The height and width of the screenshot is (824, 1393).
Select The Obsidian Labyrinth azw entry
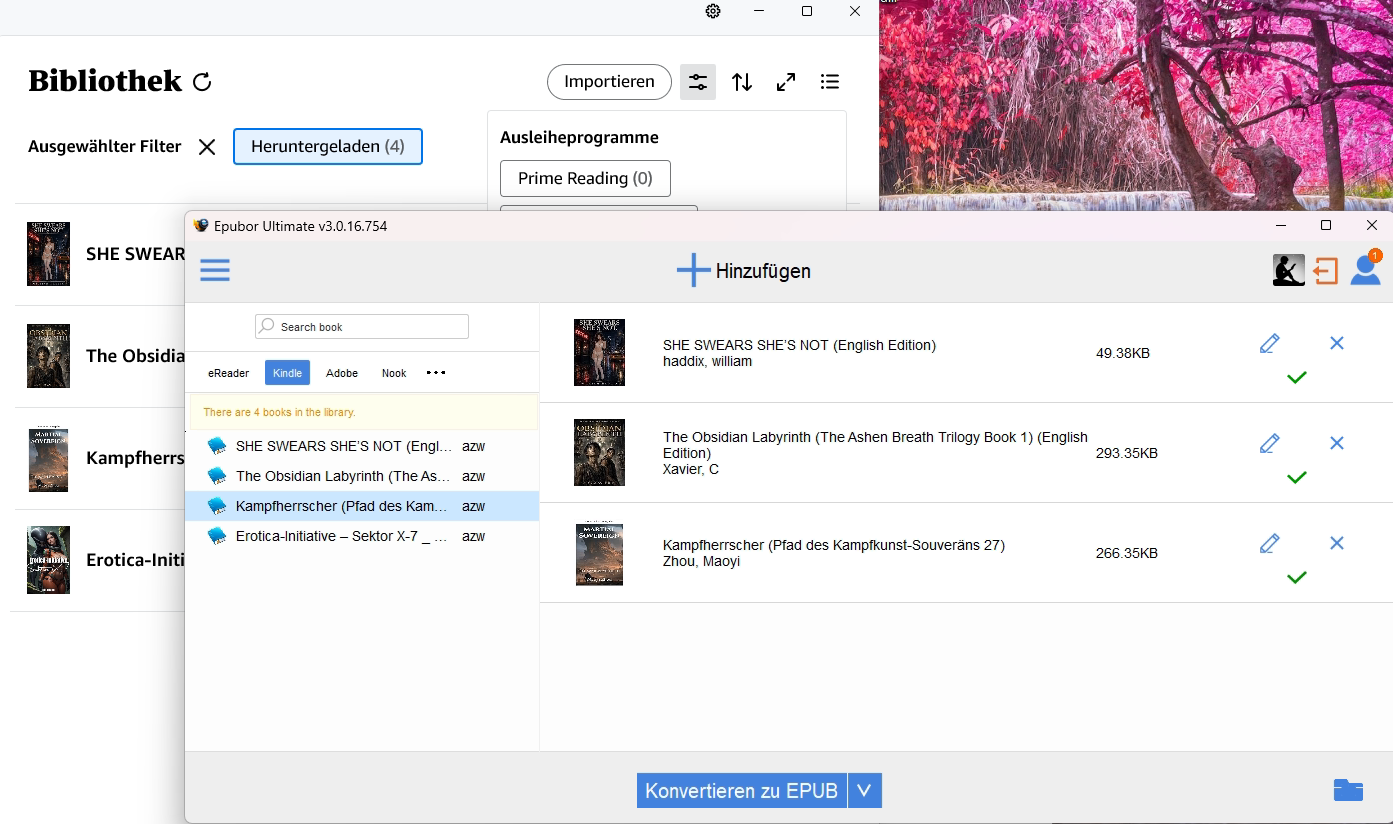362,476
